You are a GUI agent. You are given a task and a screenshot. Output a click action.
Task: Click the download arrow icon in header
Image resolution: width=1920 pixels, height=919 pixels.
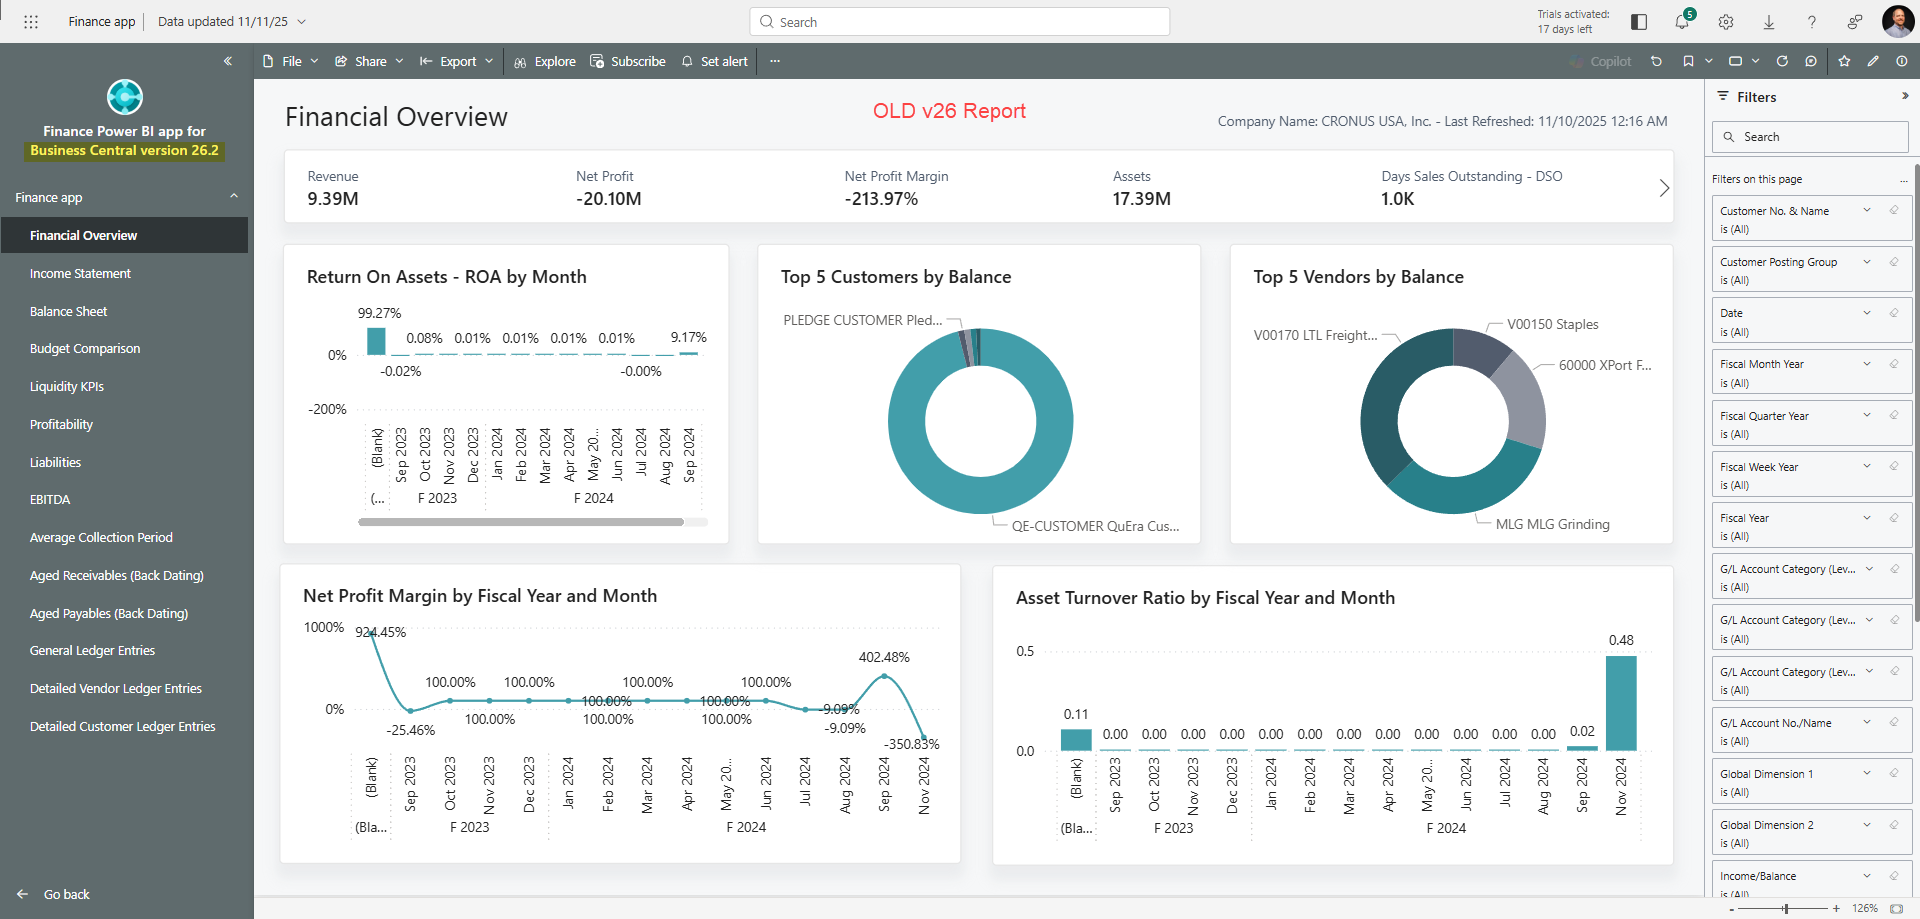pyautogui.click(x=1769, y=22)
